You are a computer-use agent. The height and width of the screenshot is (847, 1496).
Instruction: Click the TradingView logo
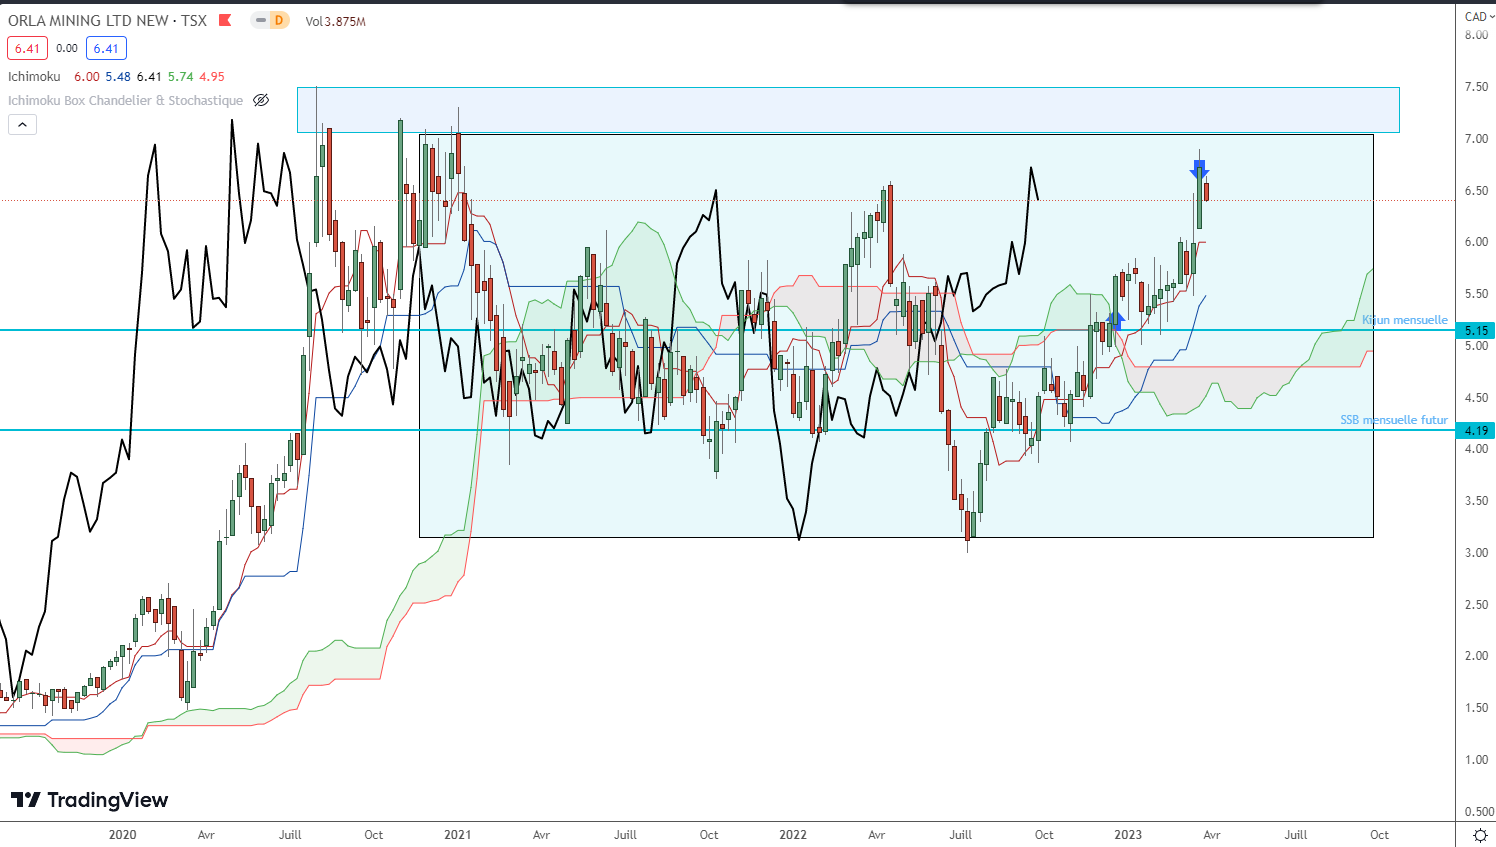pos(90,800)
